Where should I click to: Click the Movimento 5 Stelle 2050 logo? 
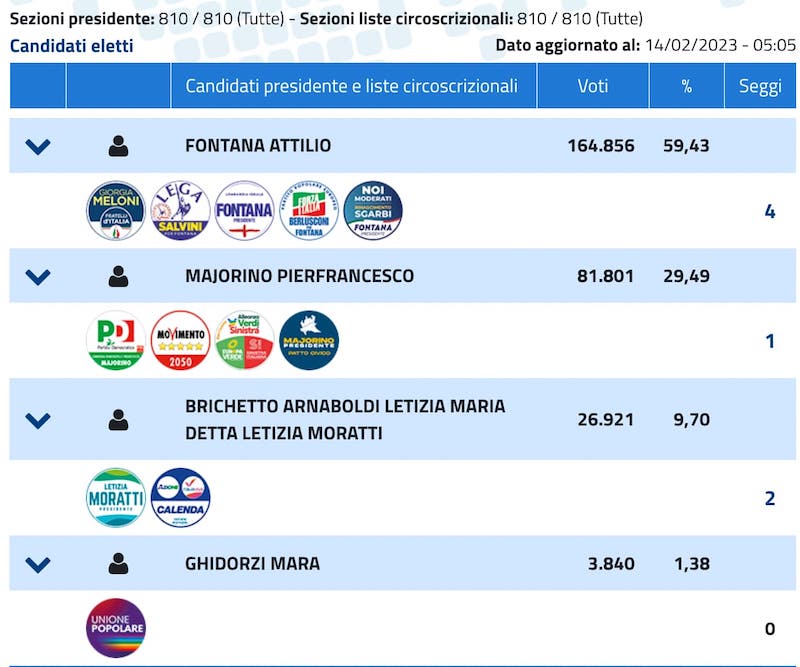tap(180, 340)
